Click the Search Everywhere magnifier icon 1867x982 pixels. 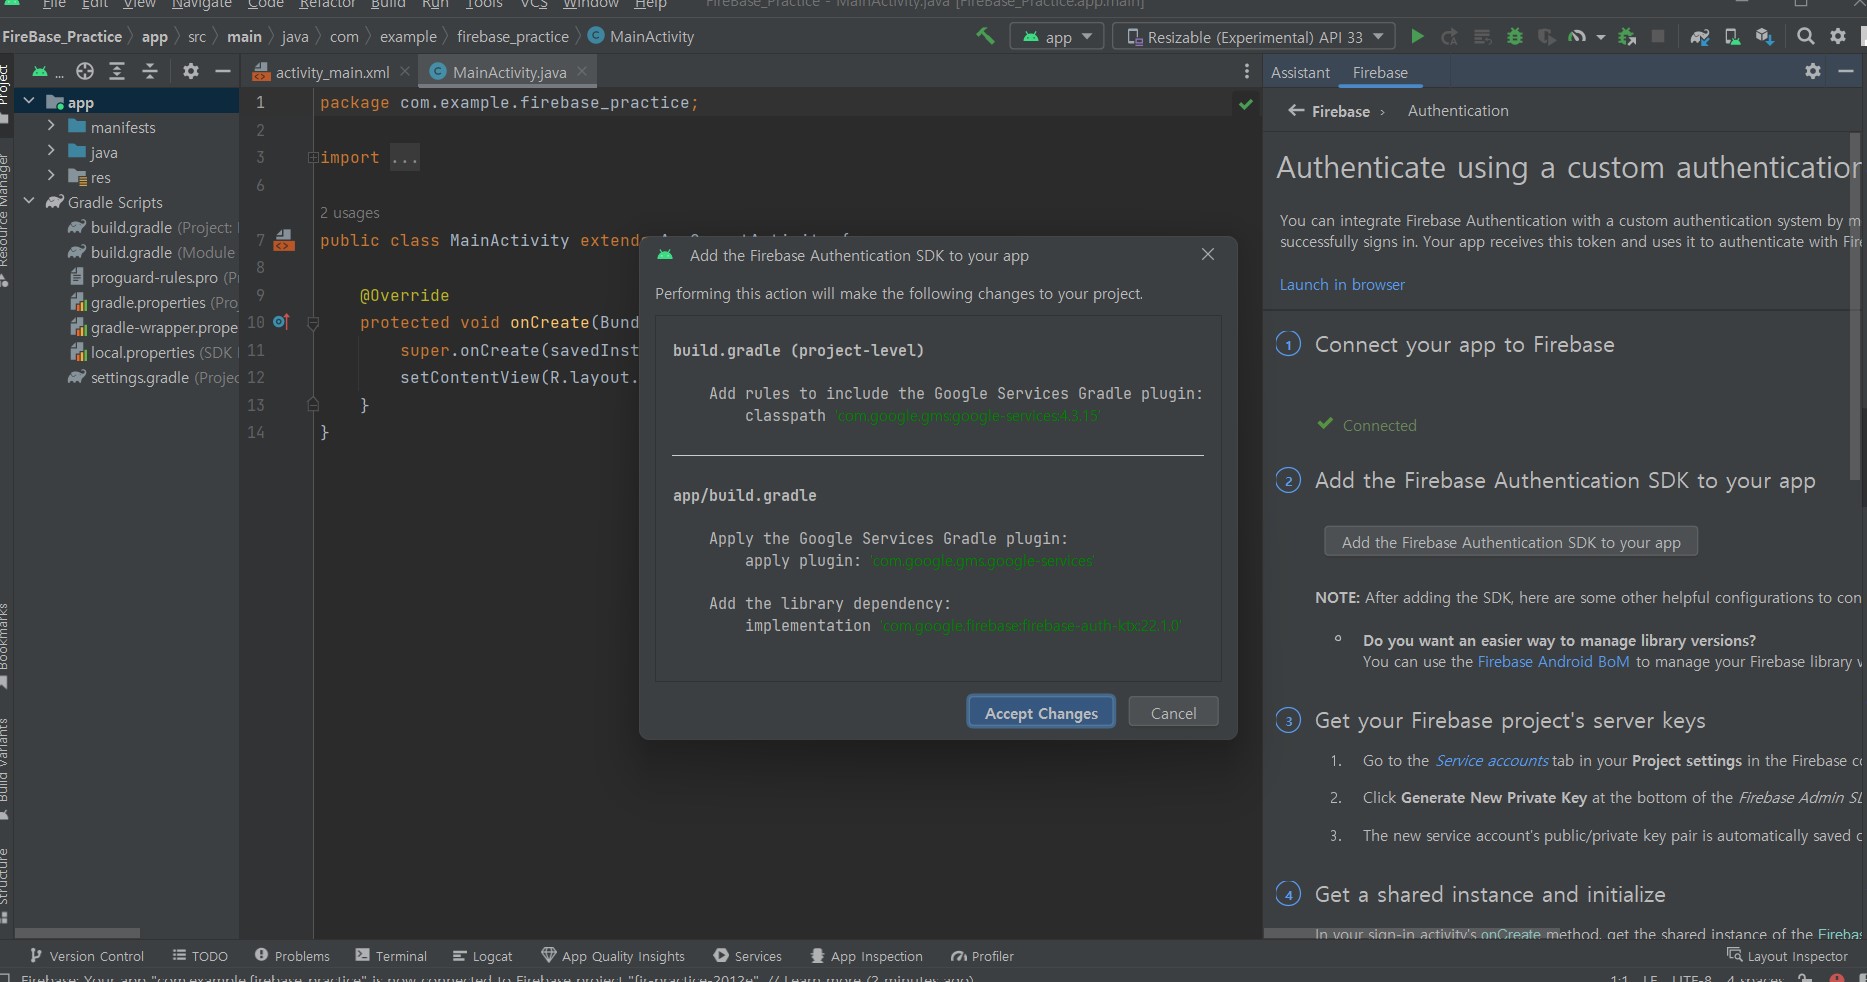pyautogui.click(x=1805, y=37)
